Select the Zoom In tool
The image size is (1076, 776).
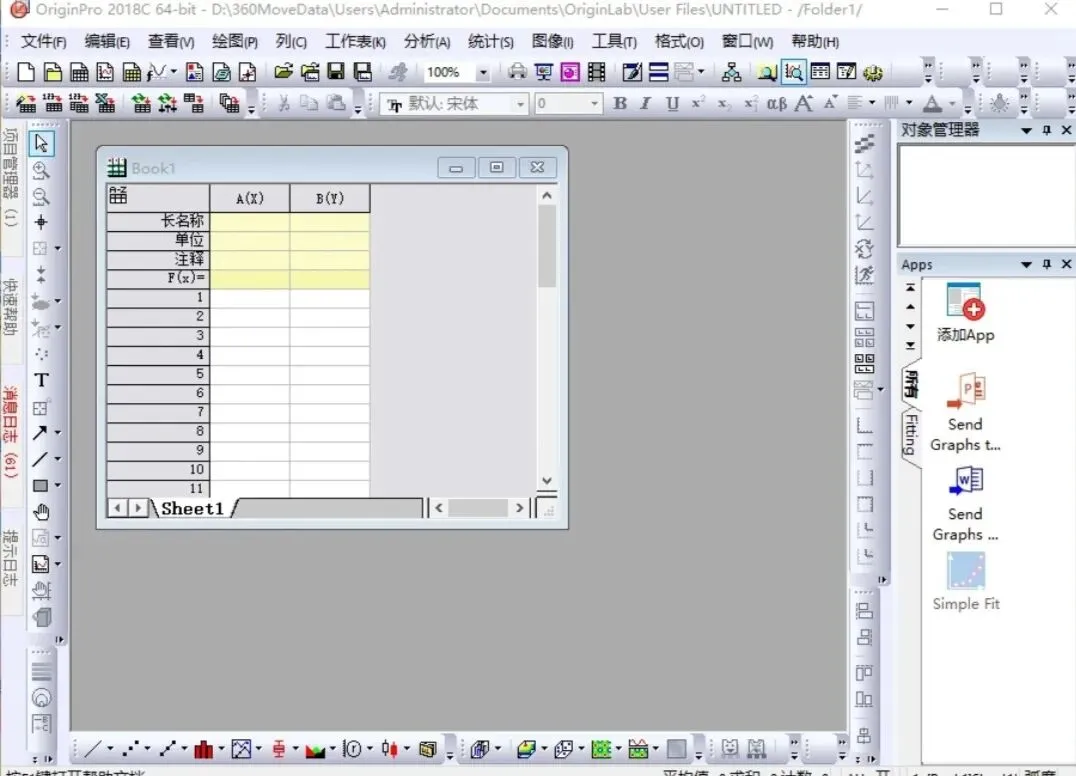(41, 170)
